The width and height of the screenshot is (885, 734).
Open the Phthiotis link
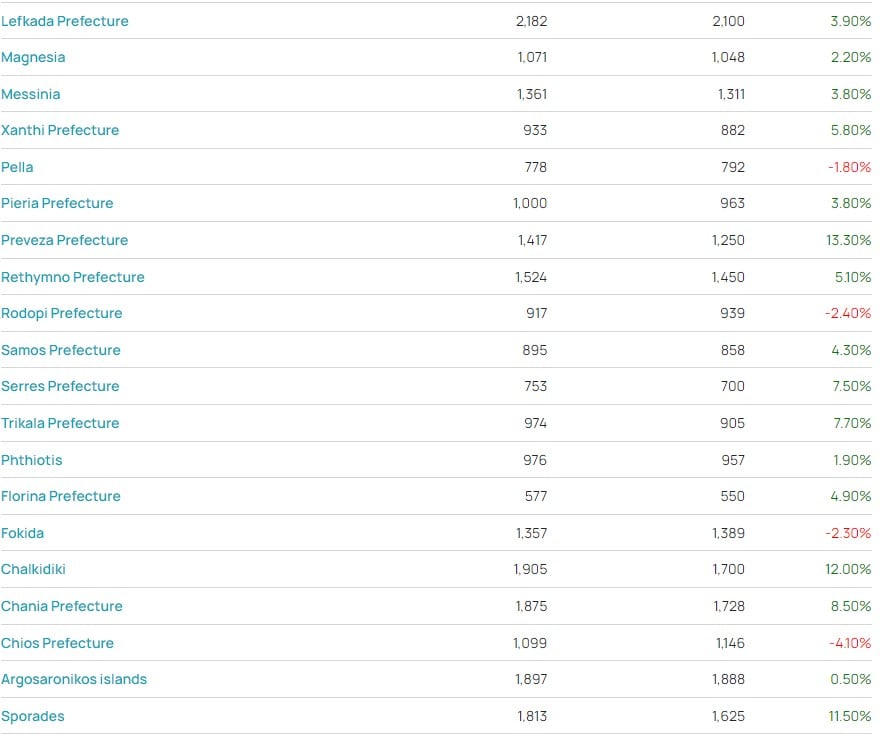(x=32, y=460)
